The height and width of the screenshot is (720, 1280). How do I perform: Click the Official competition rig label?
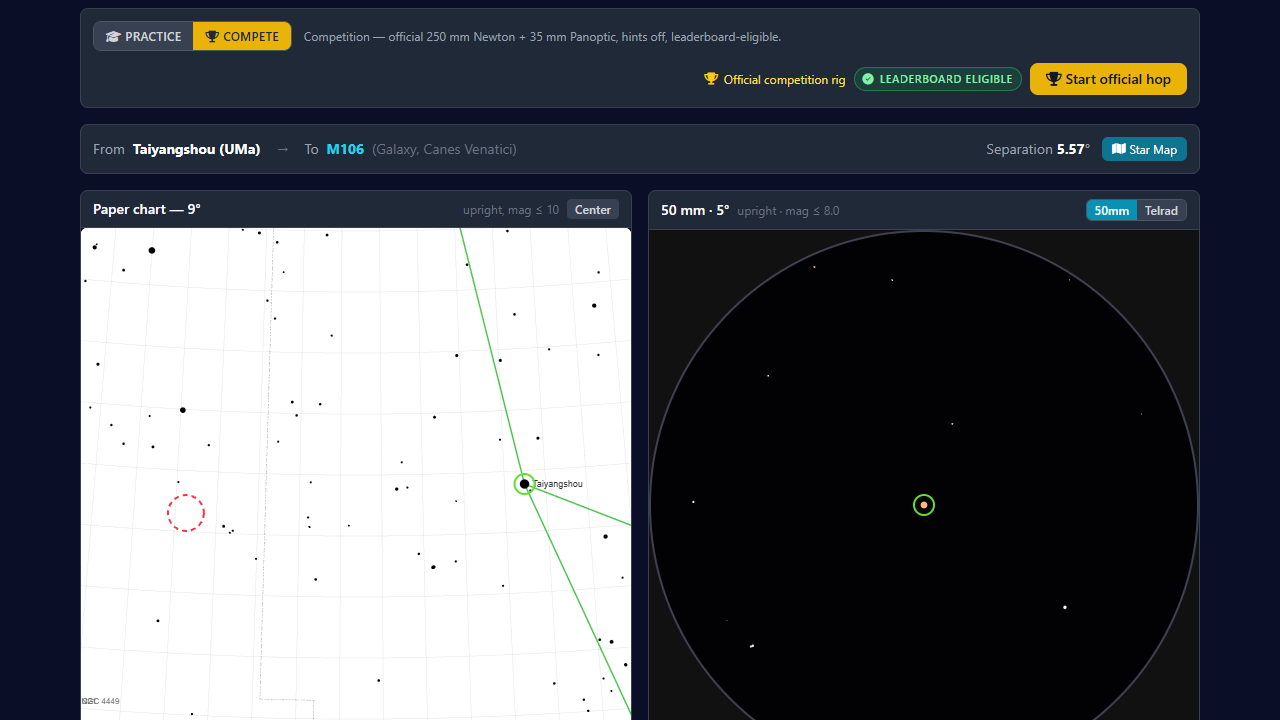[784, 79]
